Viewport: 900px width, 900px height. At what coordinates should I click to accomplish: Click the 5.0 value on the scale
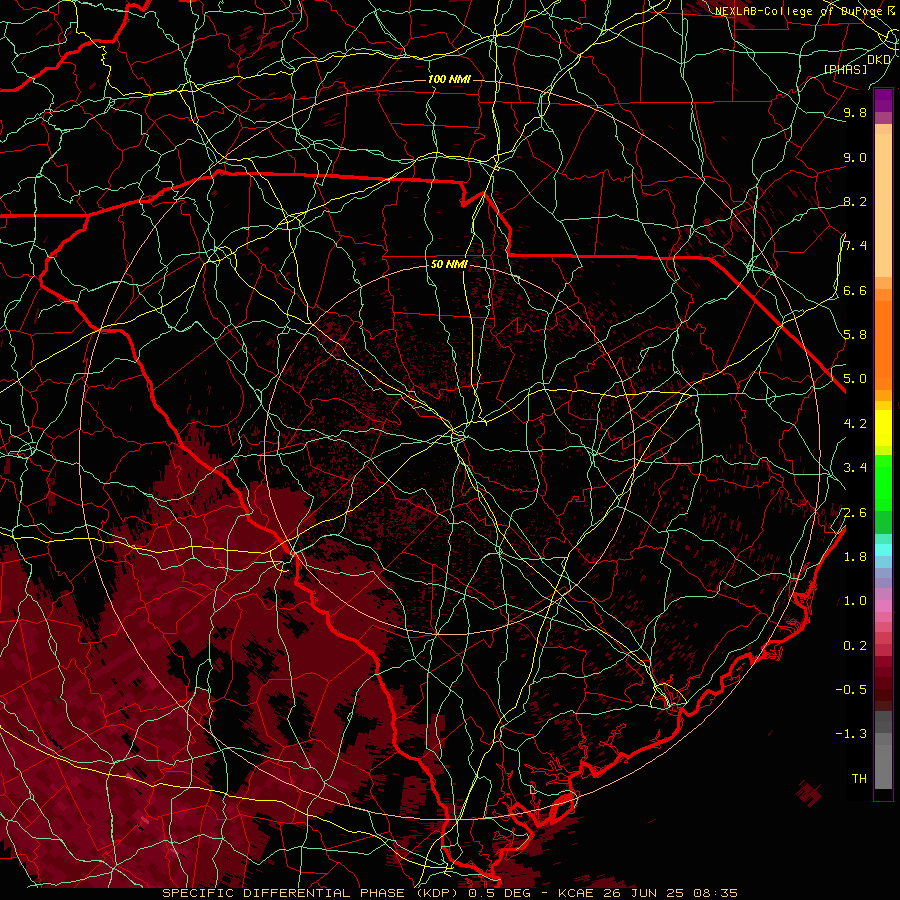[x=855, y=379]
